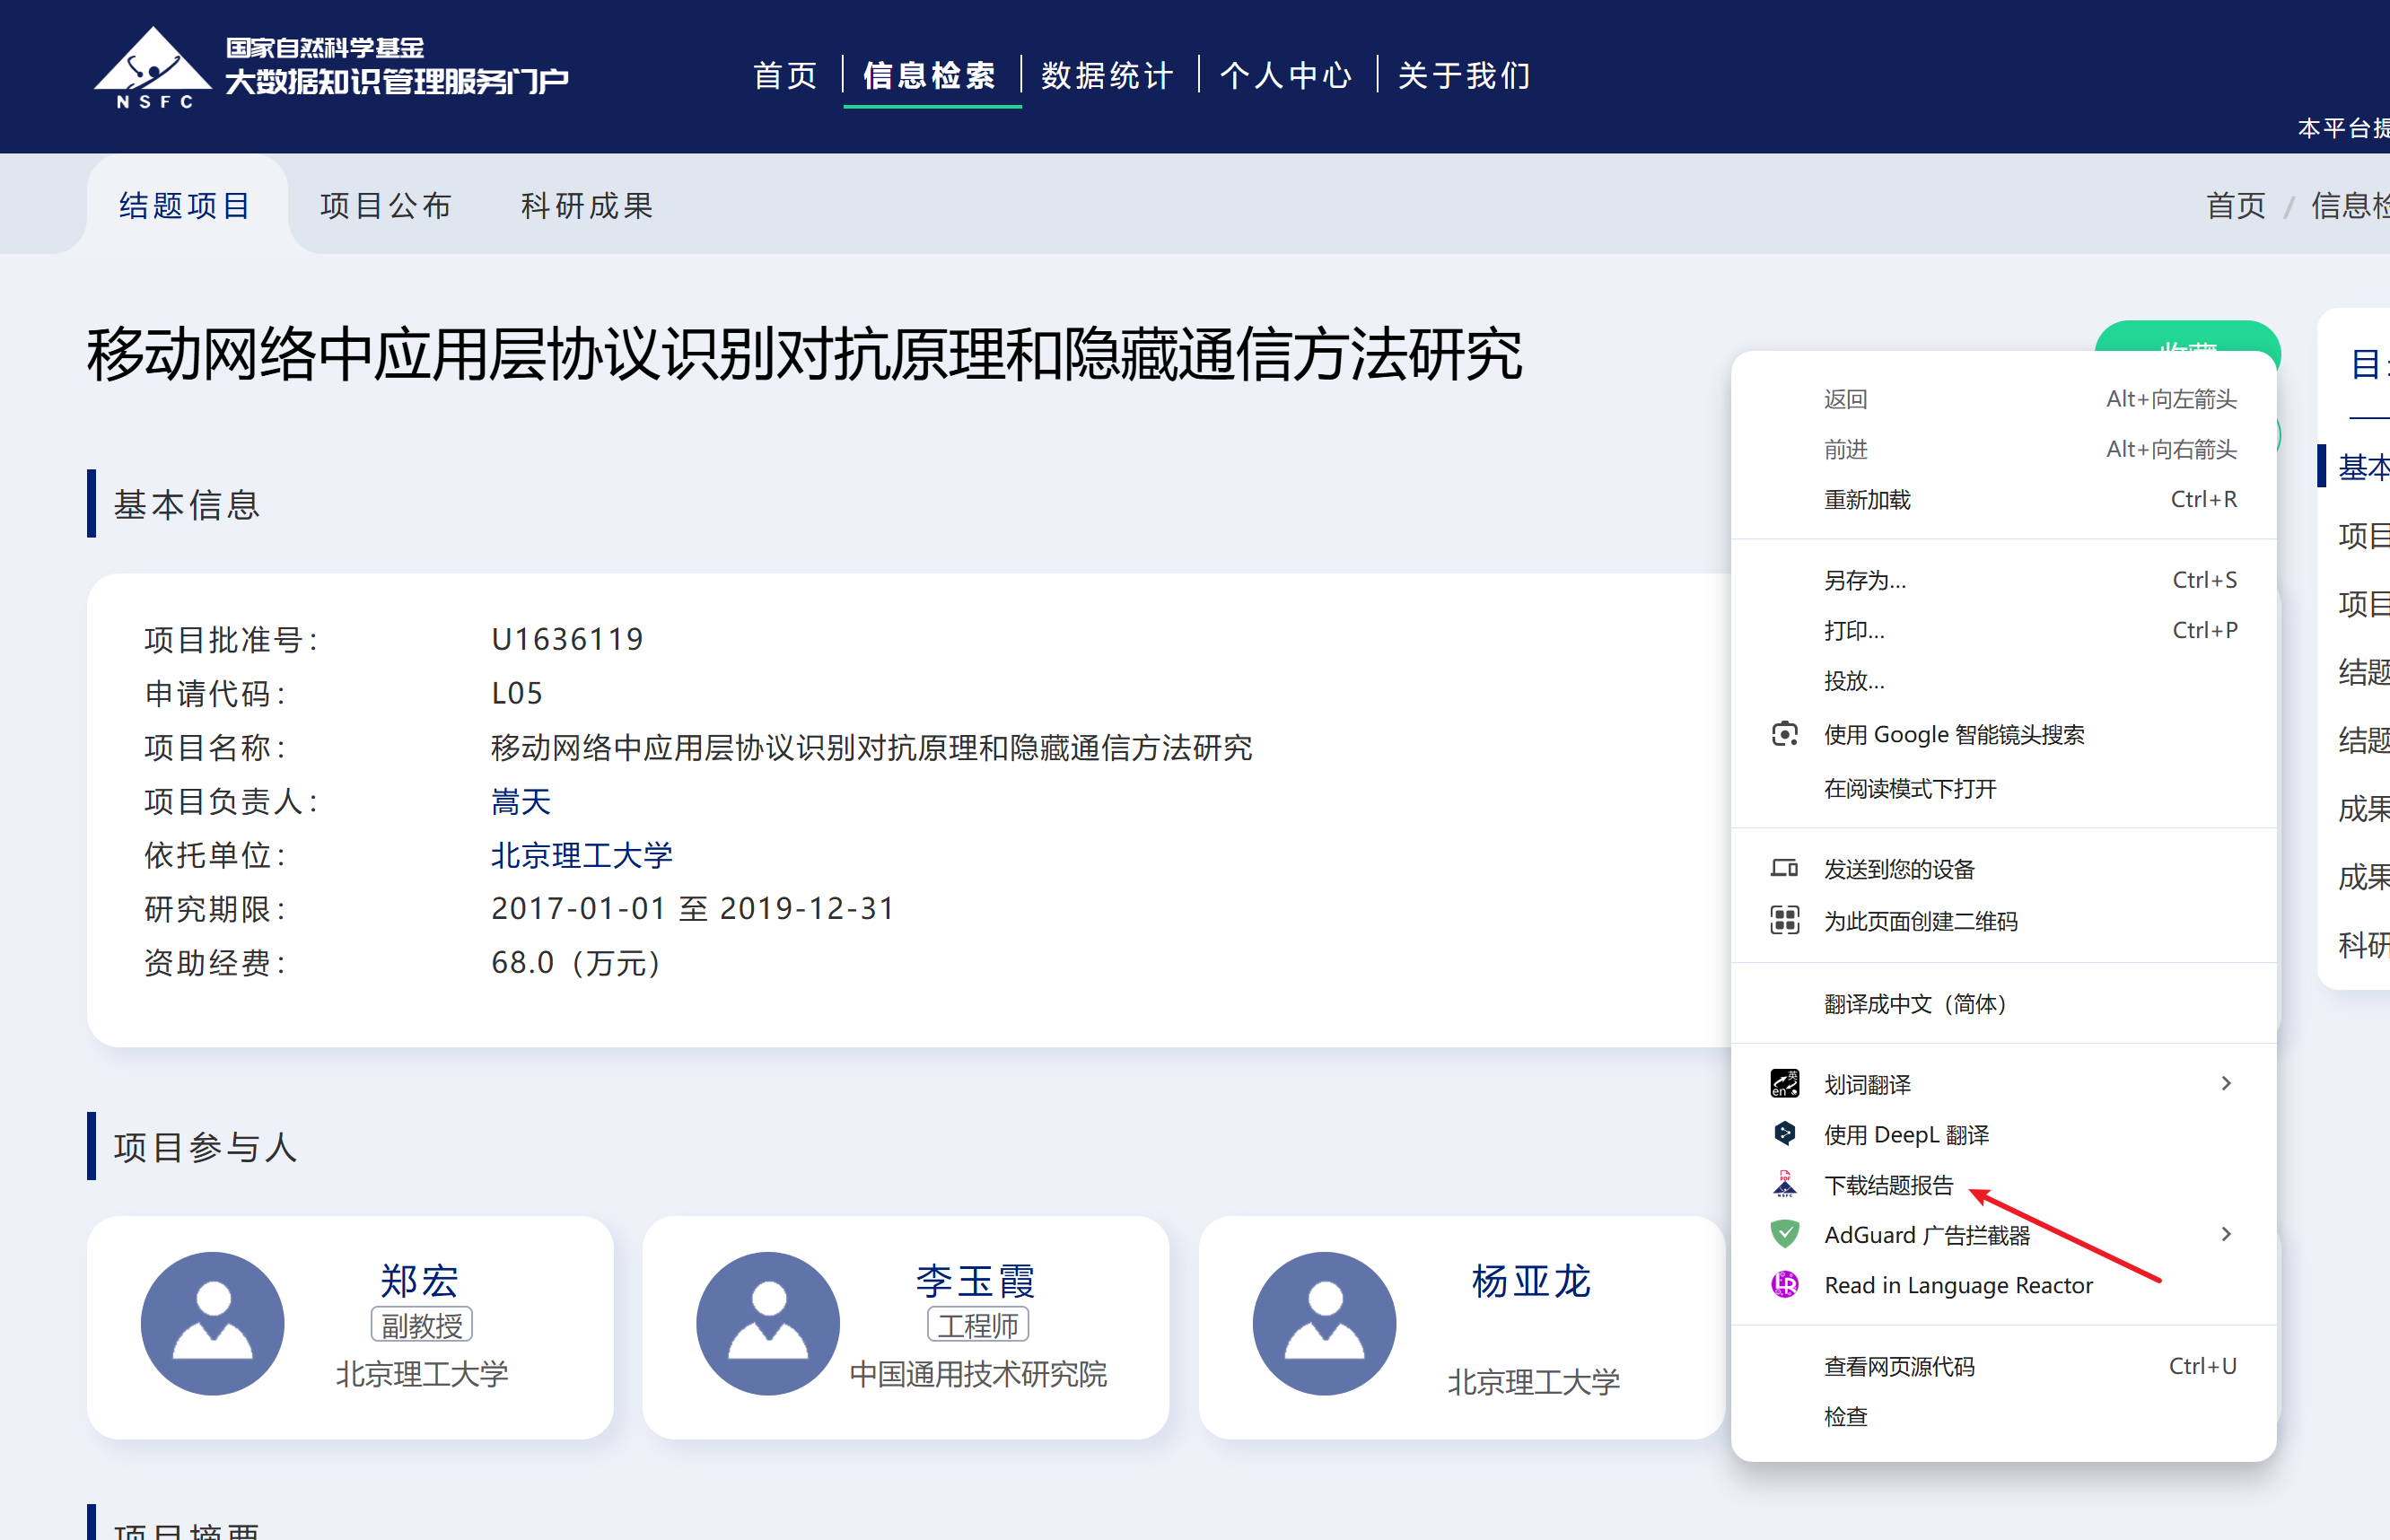The width and height of the screenshot is (2390, 1540).
Task: Open the 北京理工大学 institution link
Action: click(581, 856)
